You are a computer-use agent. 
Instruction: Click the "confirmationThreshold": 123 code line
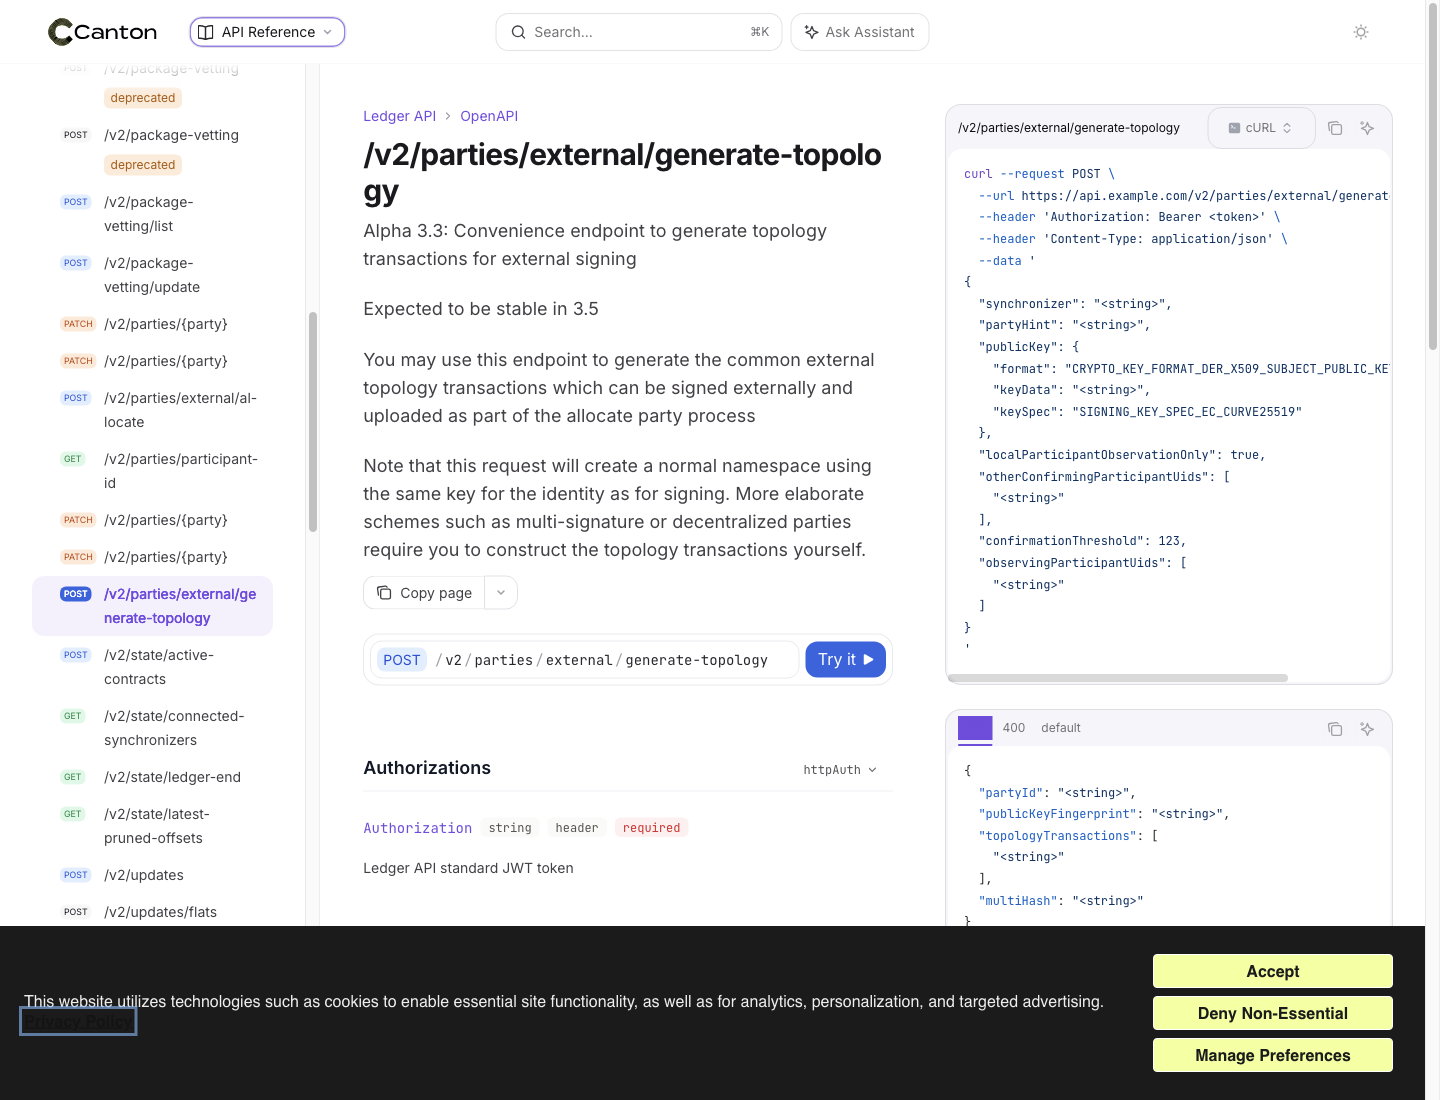pyautogui.click(x=1082, y=541)
